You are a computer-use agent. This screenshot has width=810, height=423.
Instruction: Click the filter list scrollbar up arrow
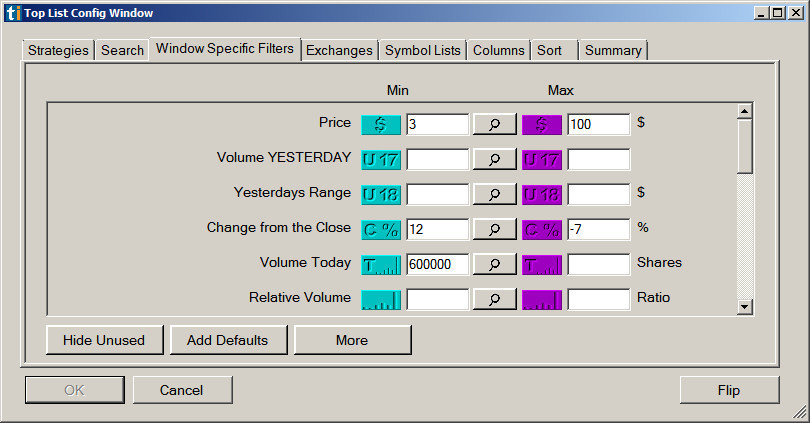(x=744, y=111)
